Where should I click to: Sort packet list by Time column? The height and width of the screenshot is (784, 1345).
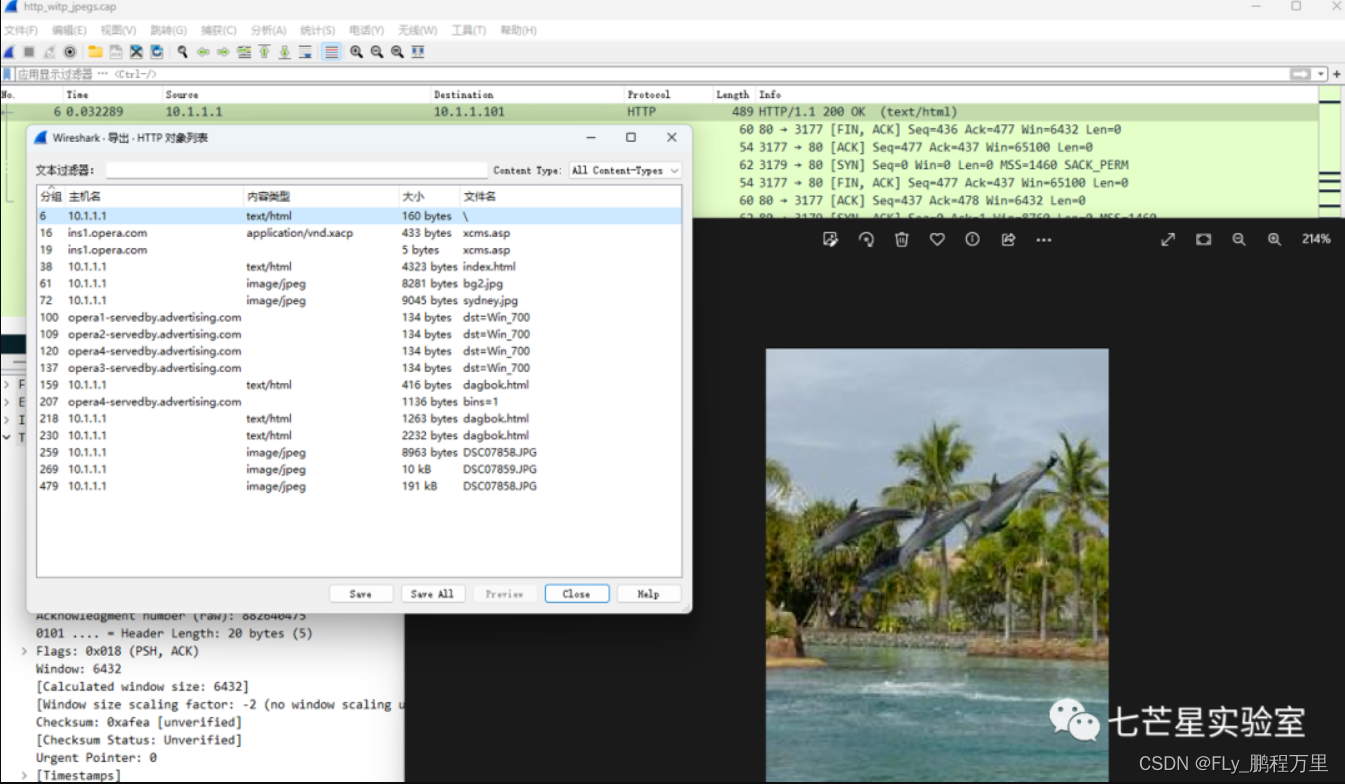point(112,94)
